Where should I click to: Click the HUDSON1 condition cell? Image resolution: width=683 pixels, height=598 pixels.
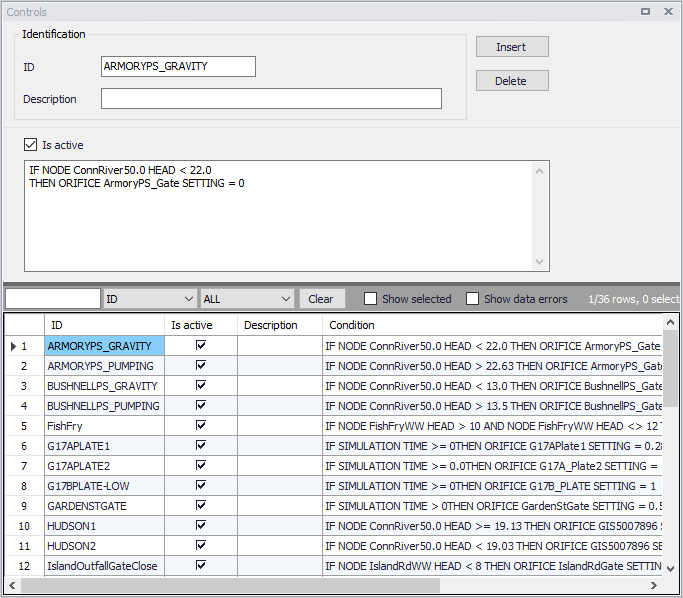point(492,526)
